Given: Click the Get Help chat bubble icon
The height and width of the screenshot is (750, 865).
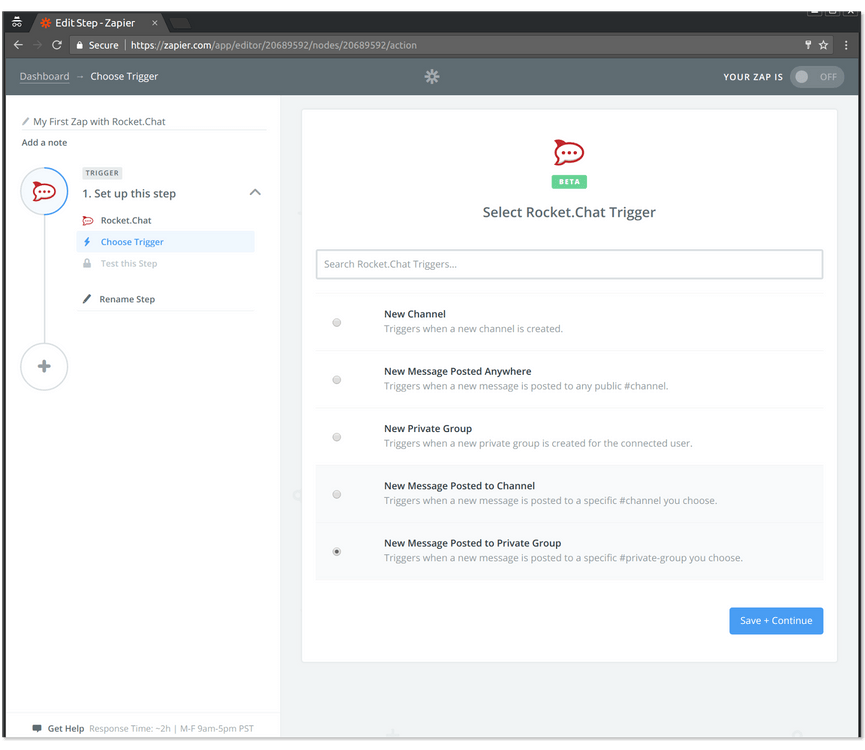Looking at the screenshot, I should tap(37, 728).
